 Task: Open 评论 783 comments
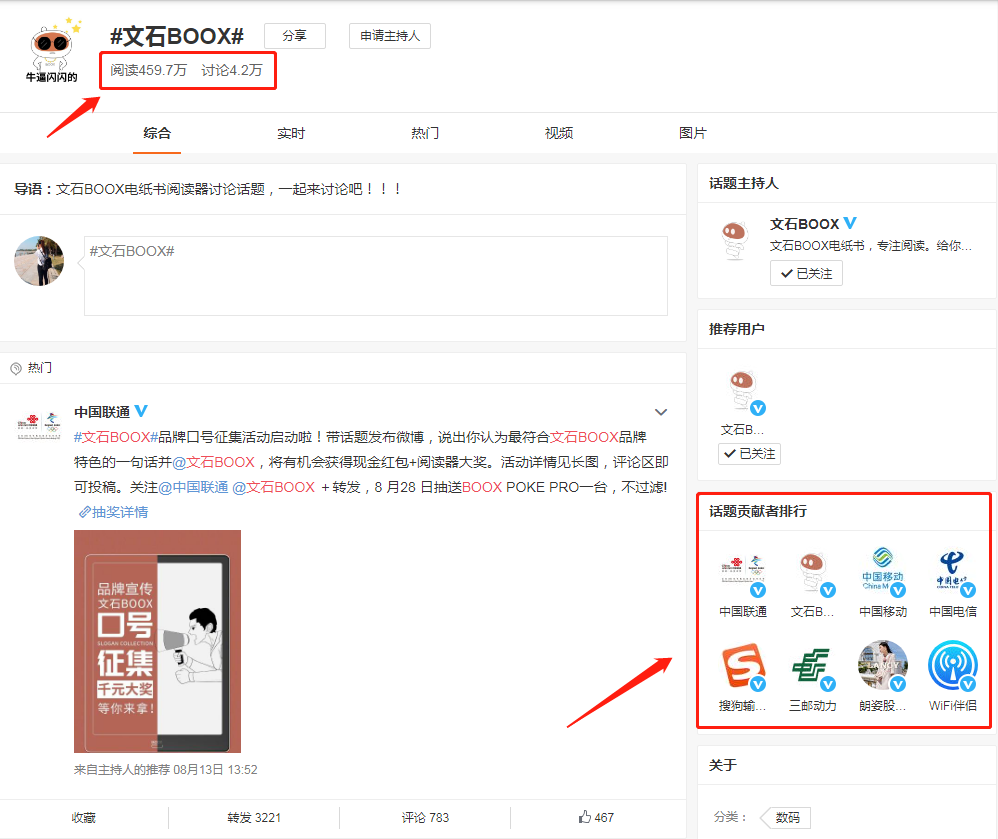425,817
